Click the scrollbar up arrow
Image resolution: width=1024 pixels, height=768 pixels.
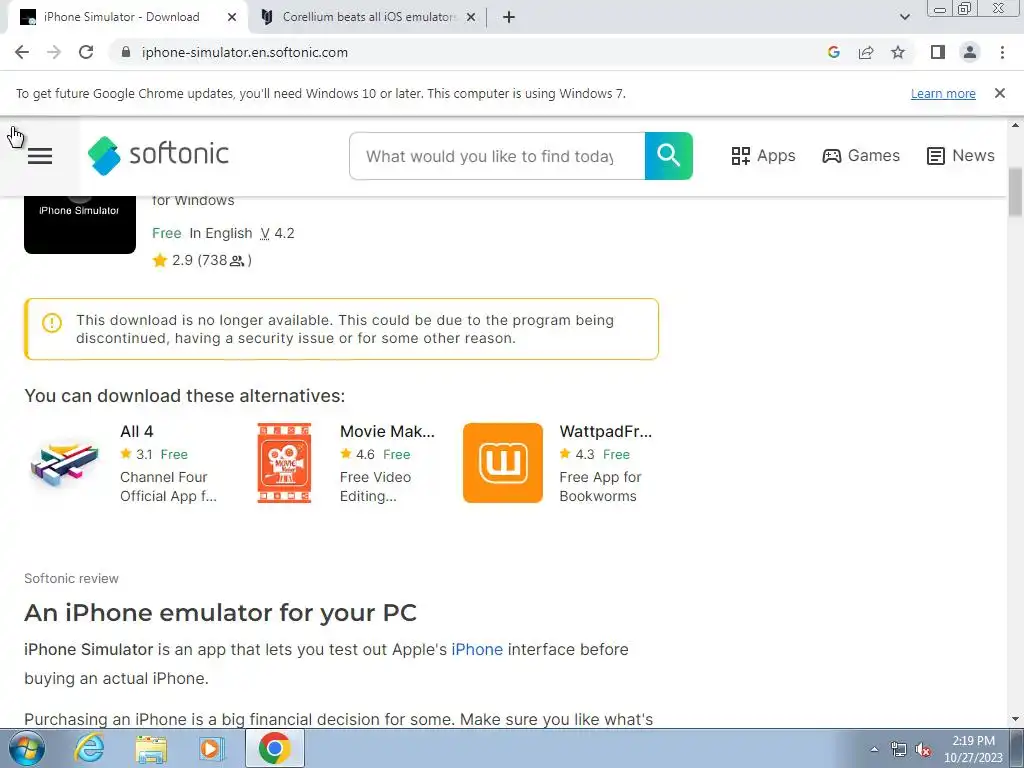click(1016, 125)
